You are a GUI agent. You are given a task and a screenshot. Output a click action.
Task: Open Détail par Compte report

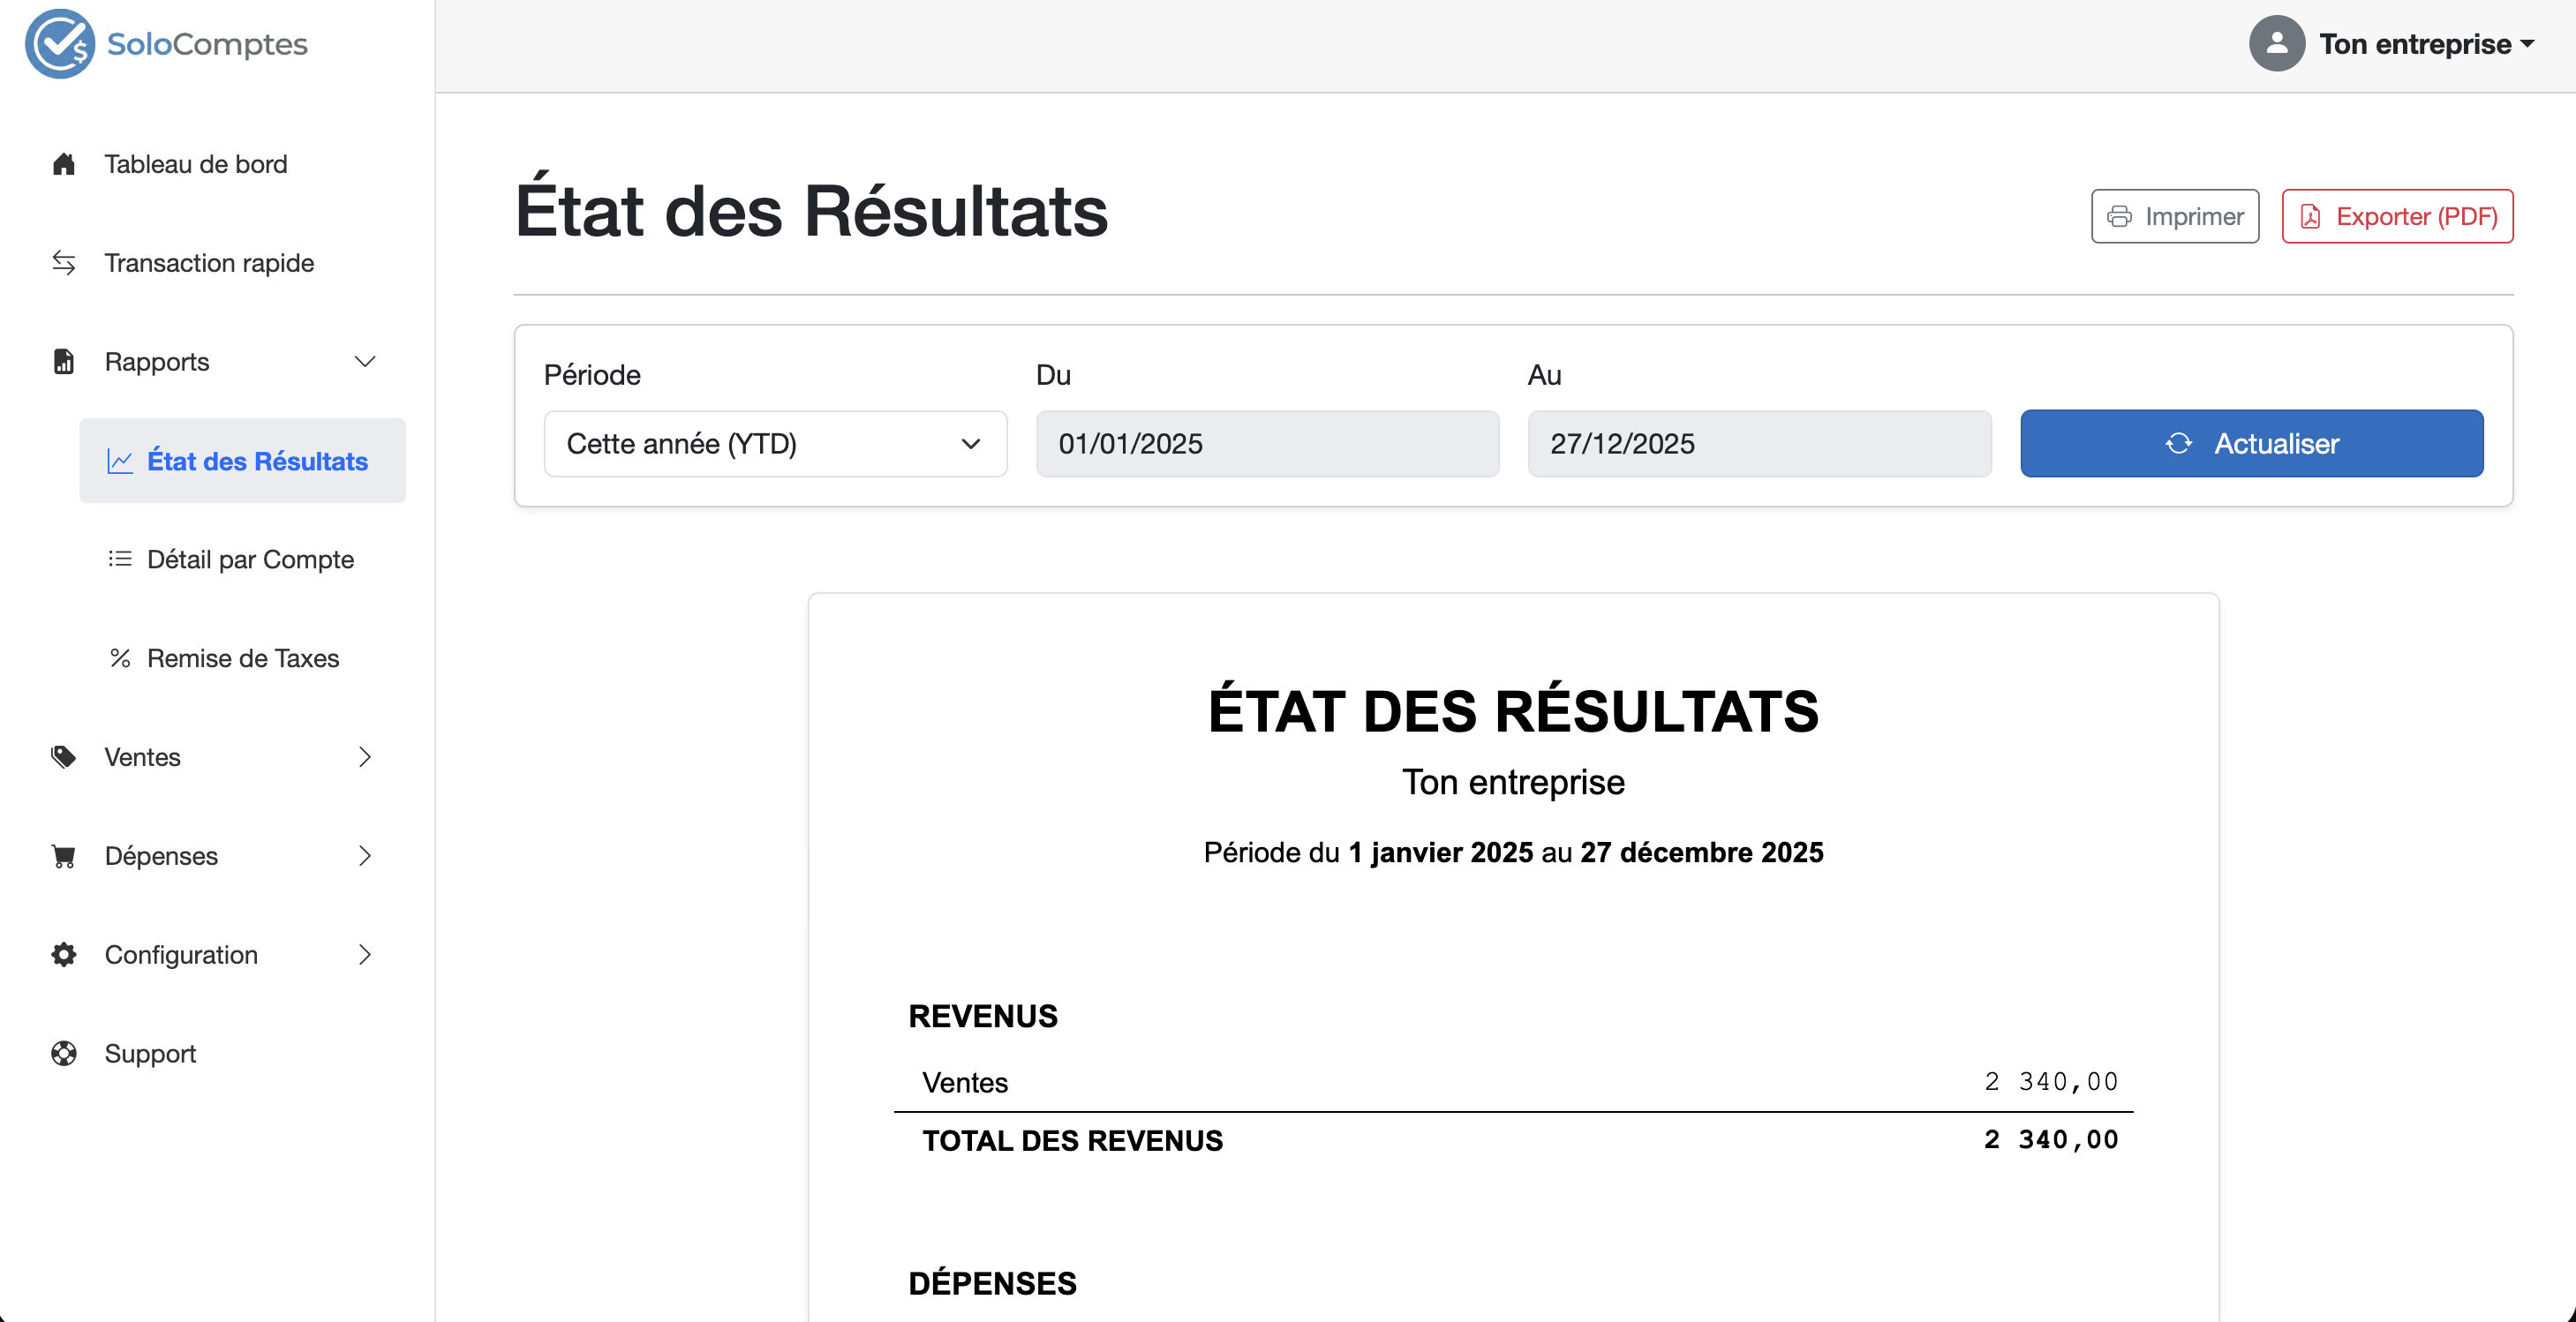coord(250,560)
